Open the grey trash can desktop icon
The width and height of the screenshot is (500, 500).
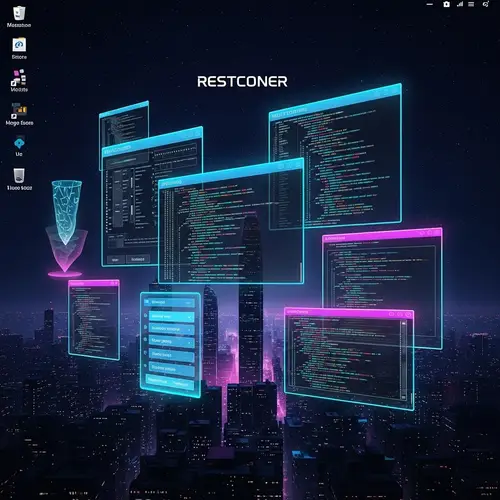[x=19, y=175]
